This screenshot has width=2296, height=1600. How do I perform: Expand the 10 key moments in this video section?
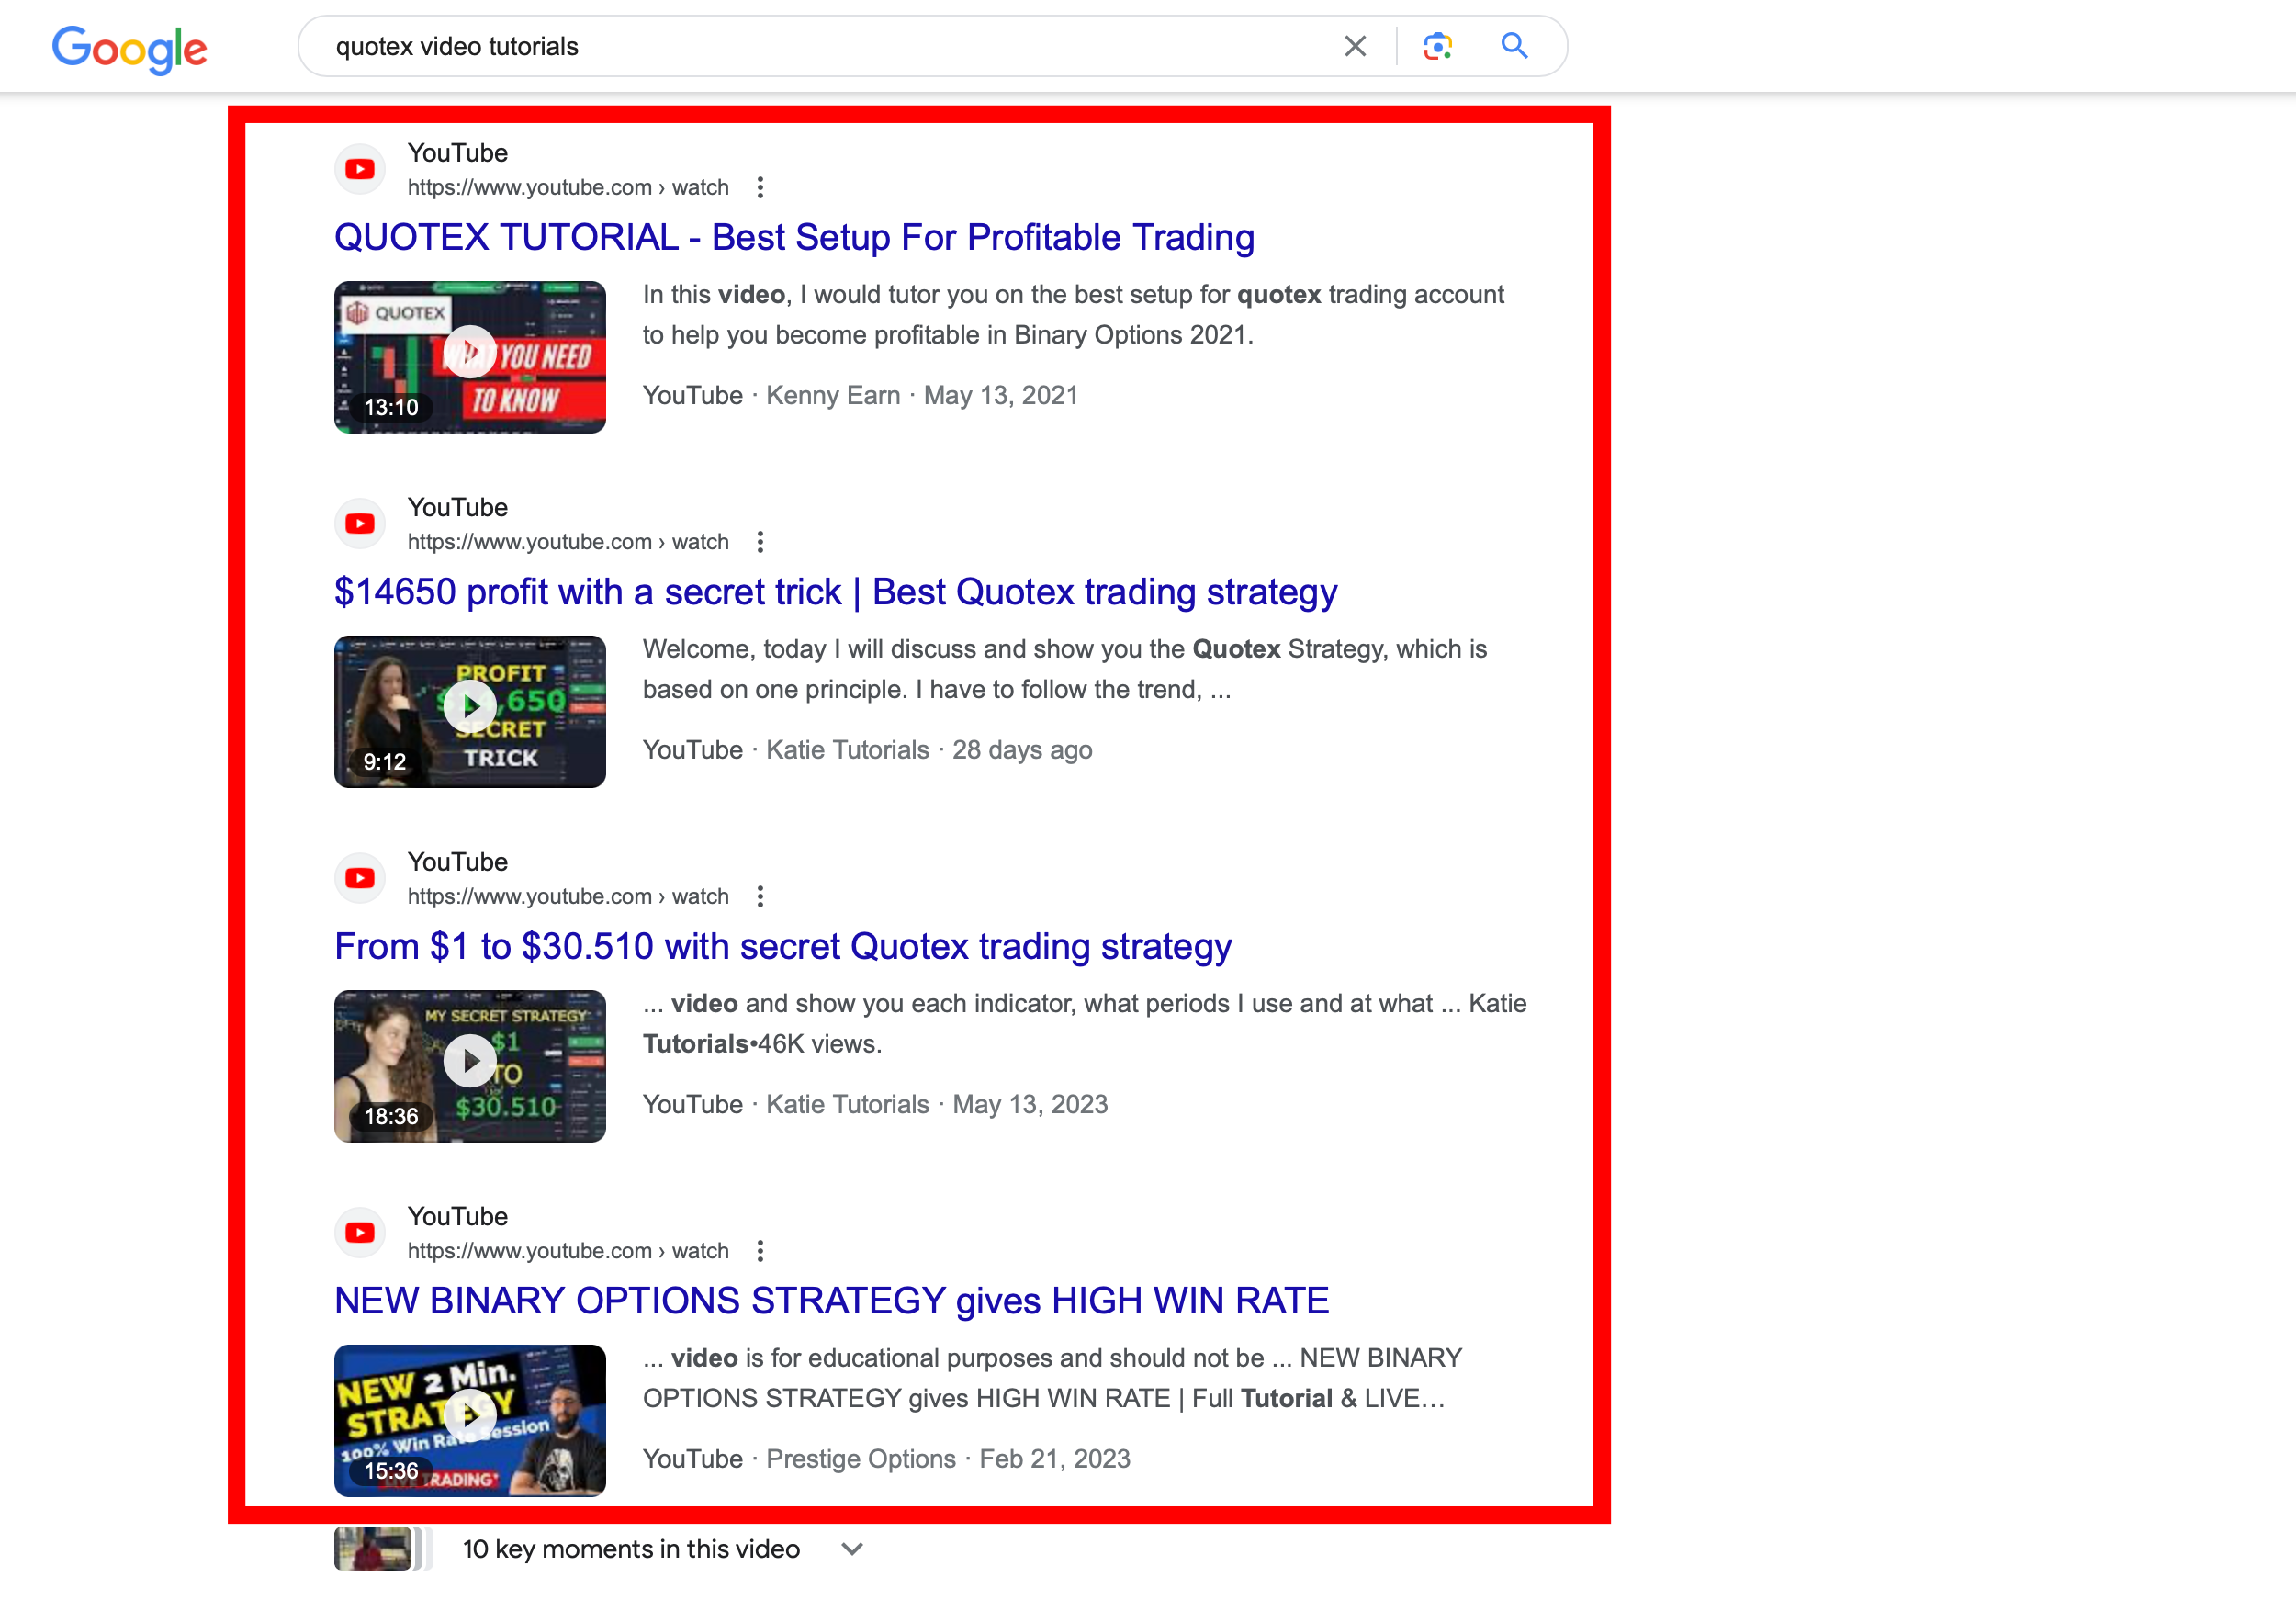click(x=629, y=1548)
